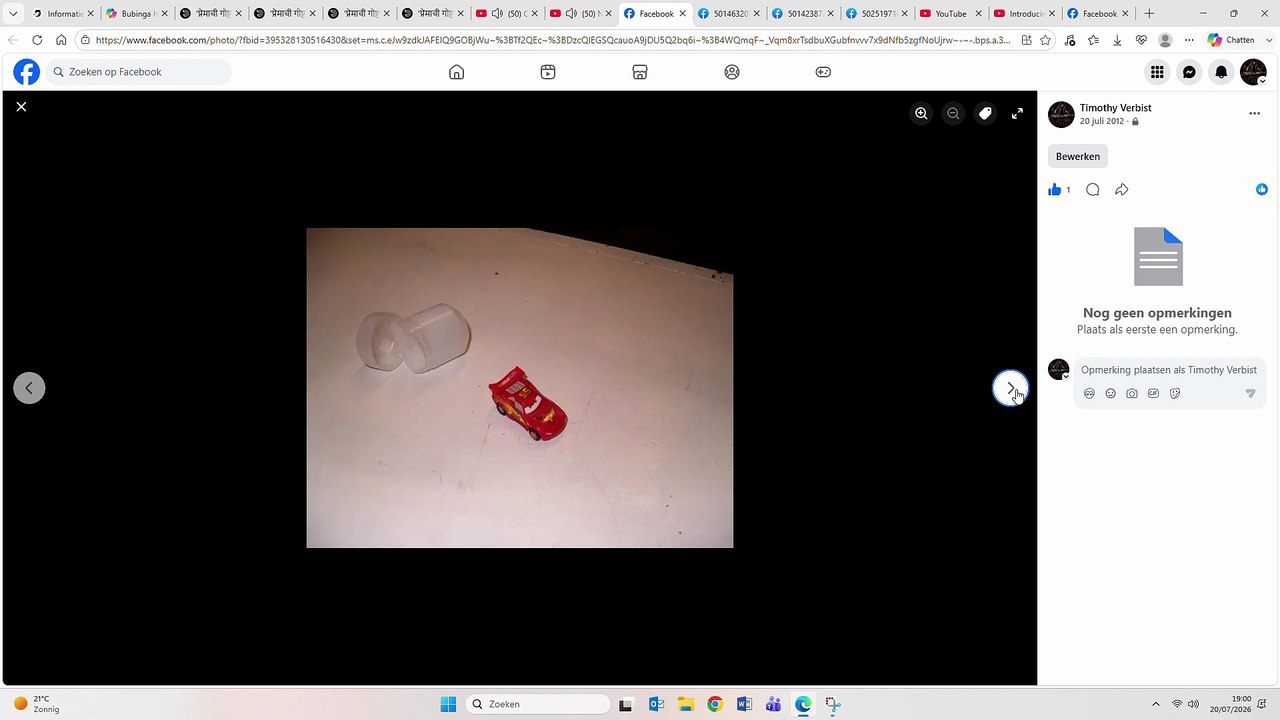Open the browser tab list dropdown

(13, 14)
